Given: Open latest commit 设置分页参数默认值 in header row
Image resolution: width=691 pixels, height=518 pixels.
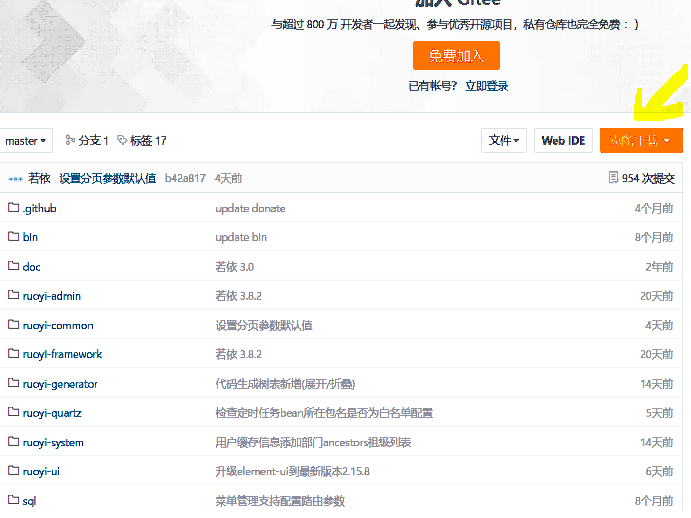Looking at the screenshot, I should point(108,178).
